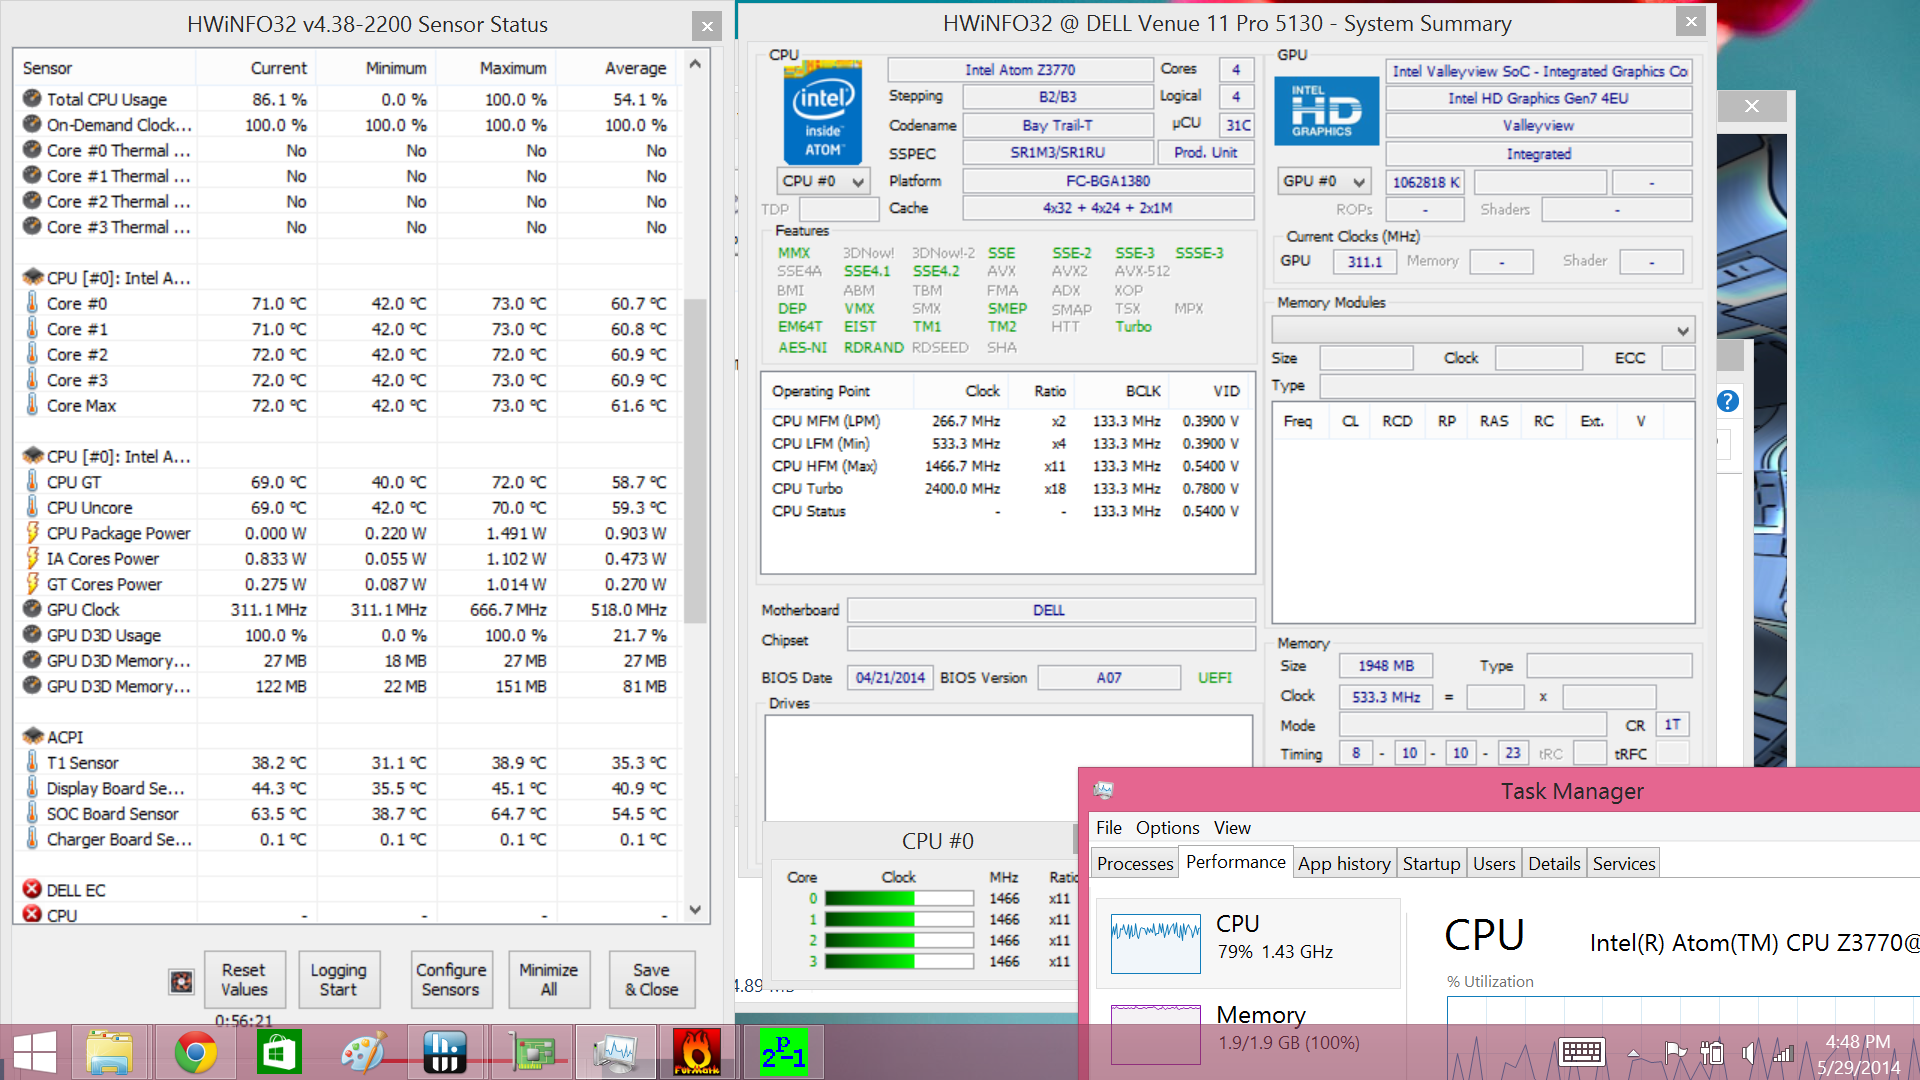Switch to the Services tab

coord(1624,863)
